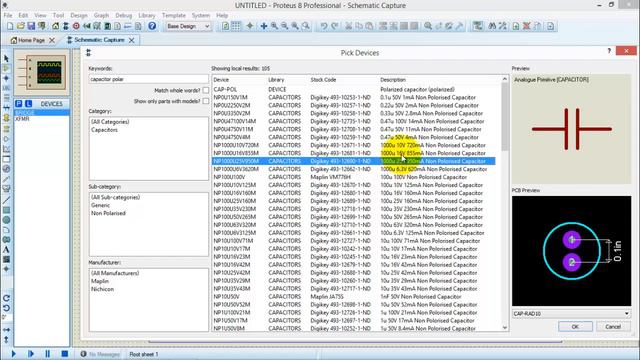
Task: Select the arrow Selection Mode tool
Action: (6, 59)
